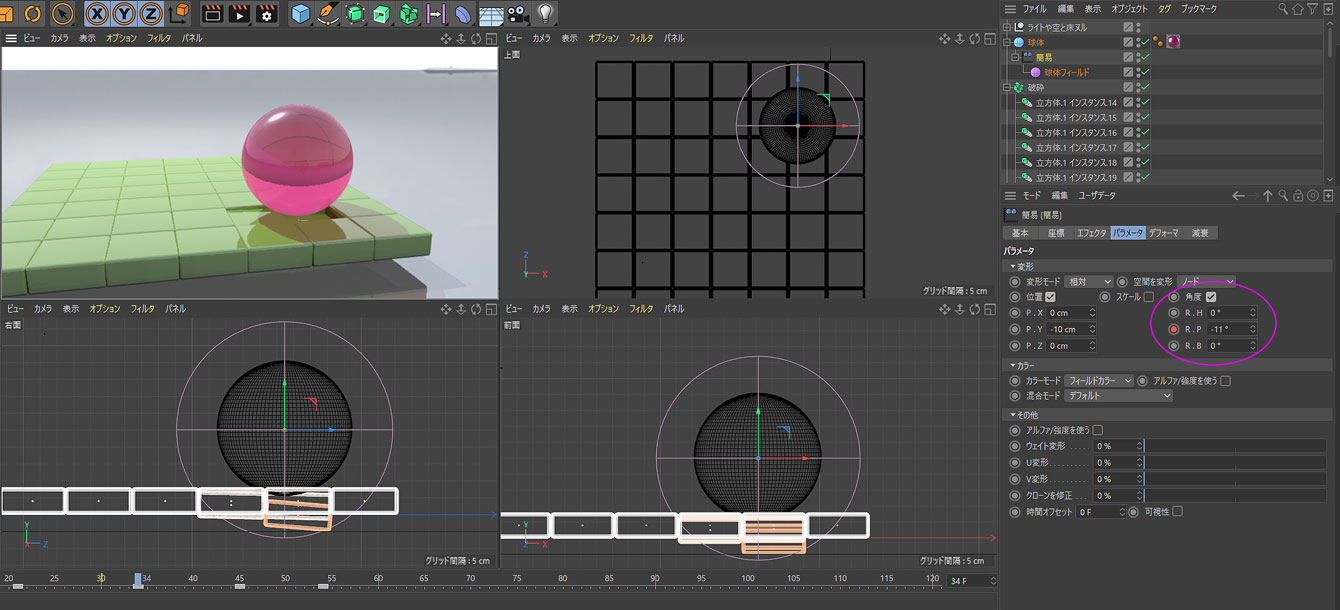Click the camera object icon

click(x=517, y=13)
